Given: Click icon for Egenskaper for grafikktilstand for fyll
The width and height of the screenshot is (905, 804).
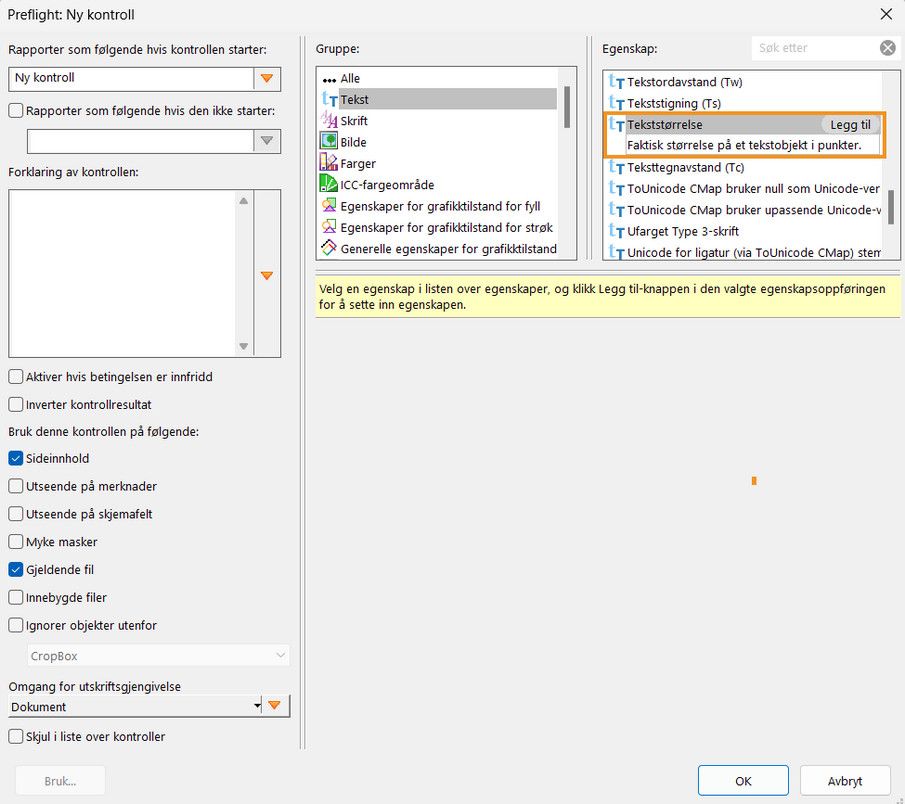Looking at the screenshot, I should 328,205.
